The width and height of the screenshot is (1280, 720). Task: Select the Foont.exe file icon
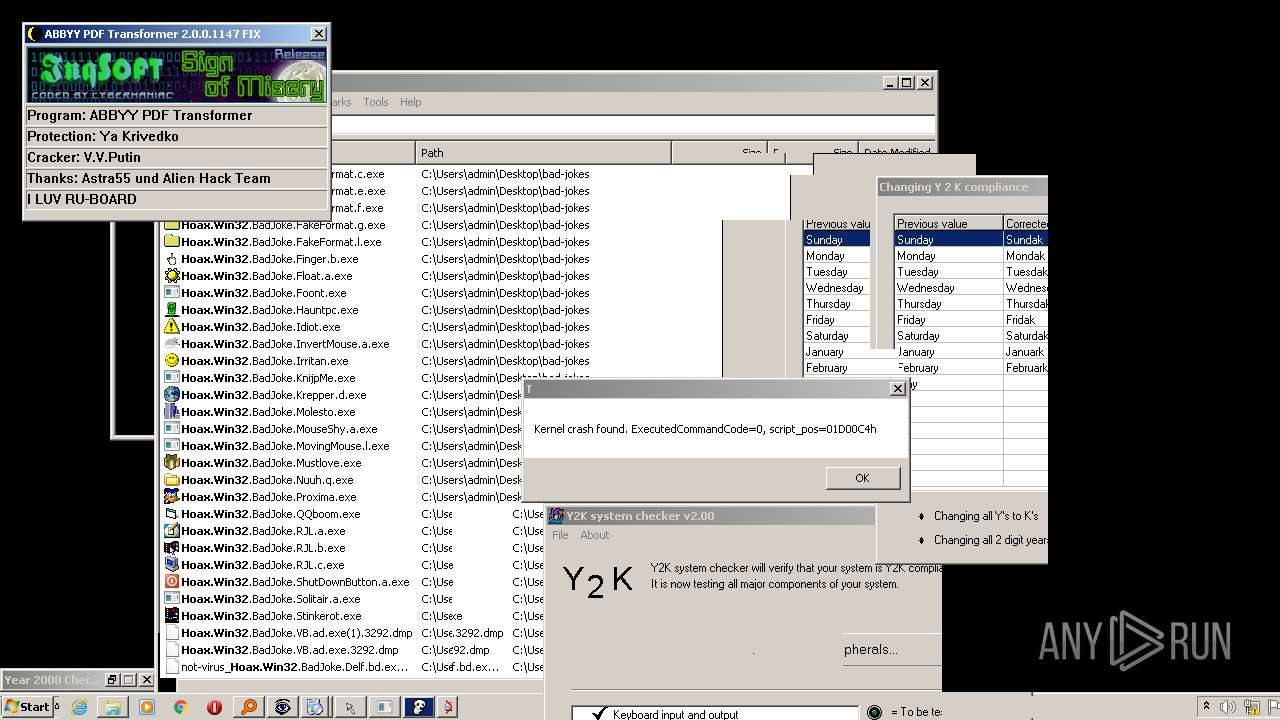(x=172, y=293)
